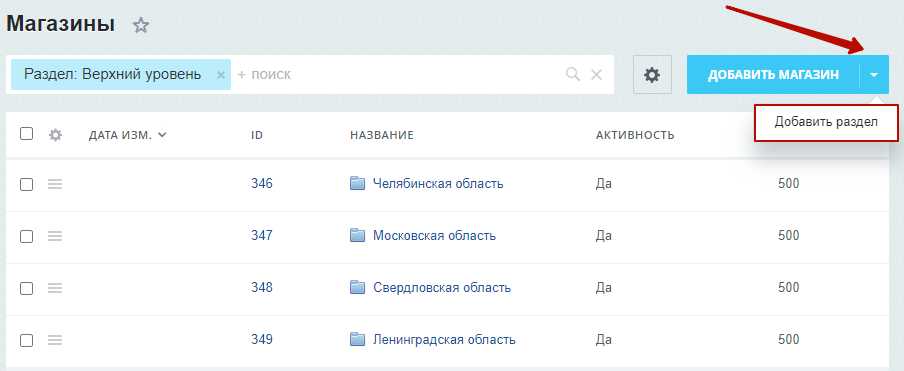This screenshot has width=904, height=371.
Task: Click value 500 in Свердловская область row
Action: (789, 287)
